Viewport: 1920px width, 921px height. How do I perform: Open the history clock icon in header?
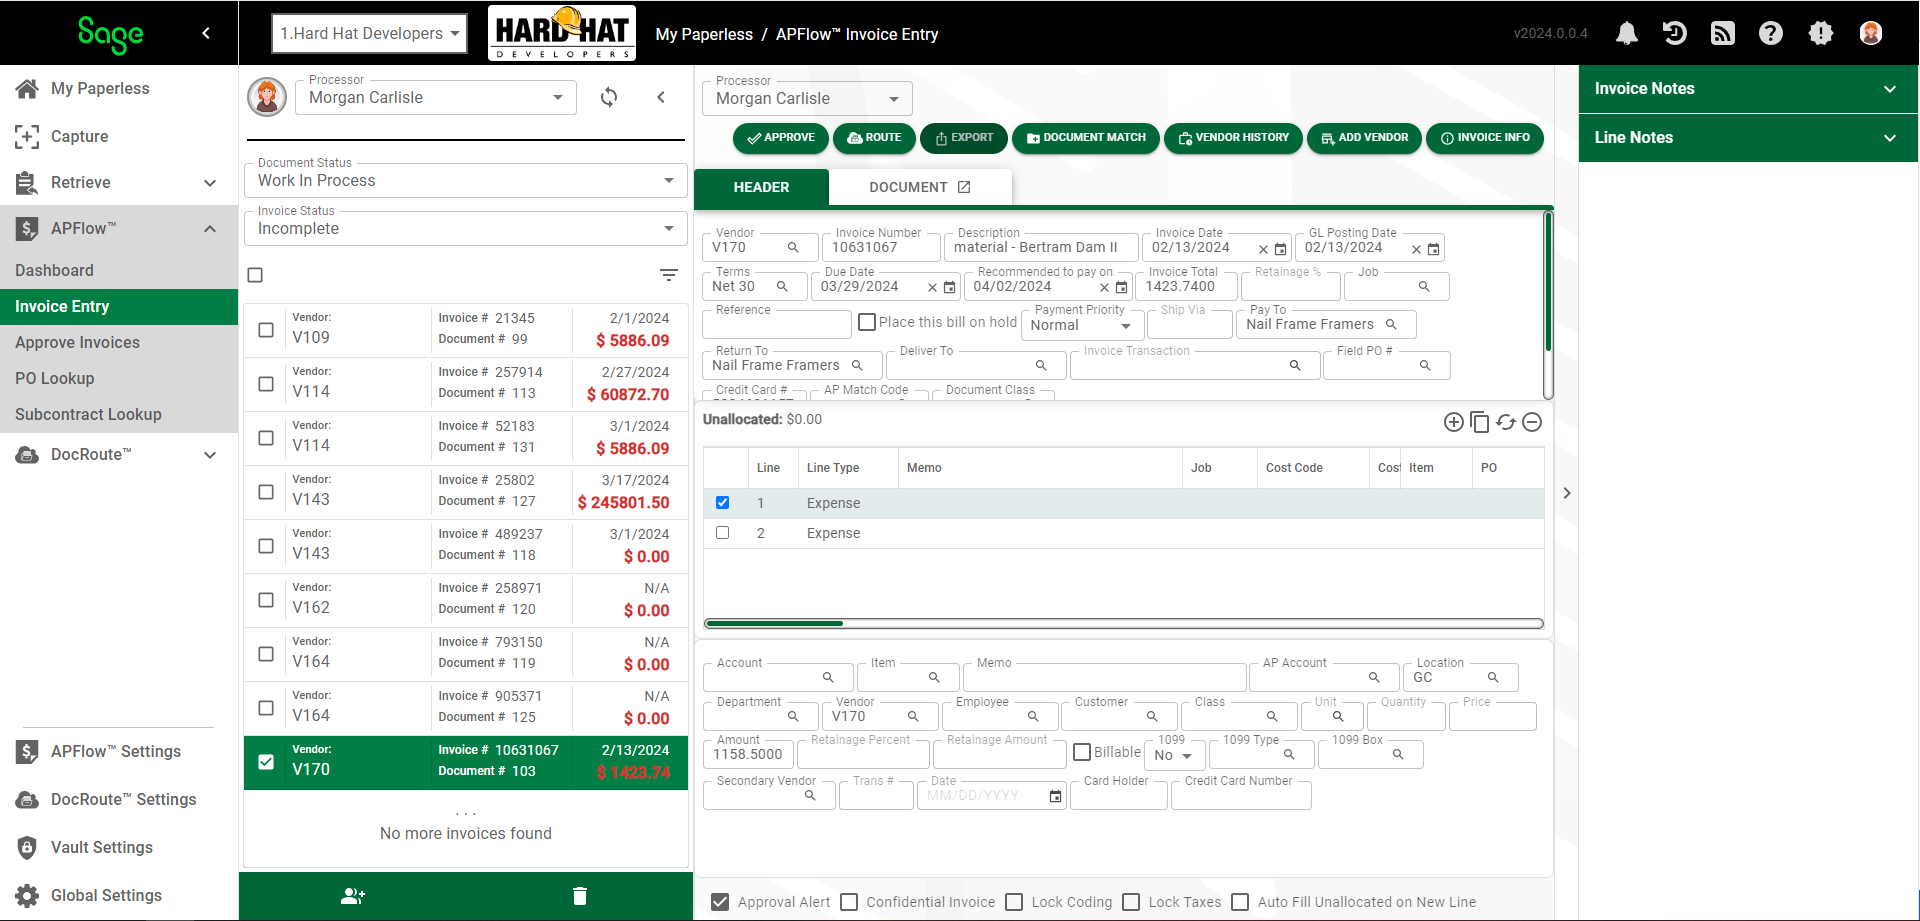[x=1675, y=33]
